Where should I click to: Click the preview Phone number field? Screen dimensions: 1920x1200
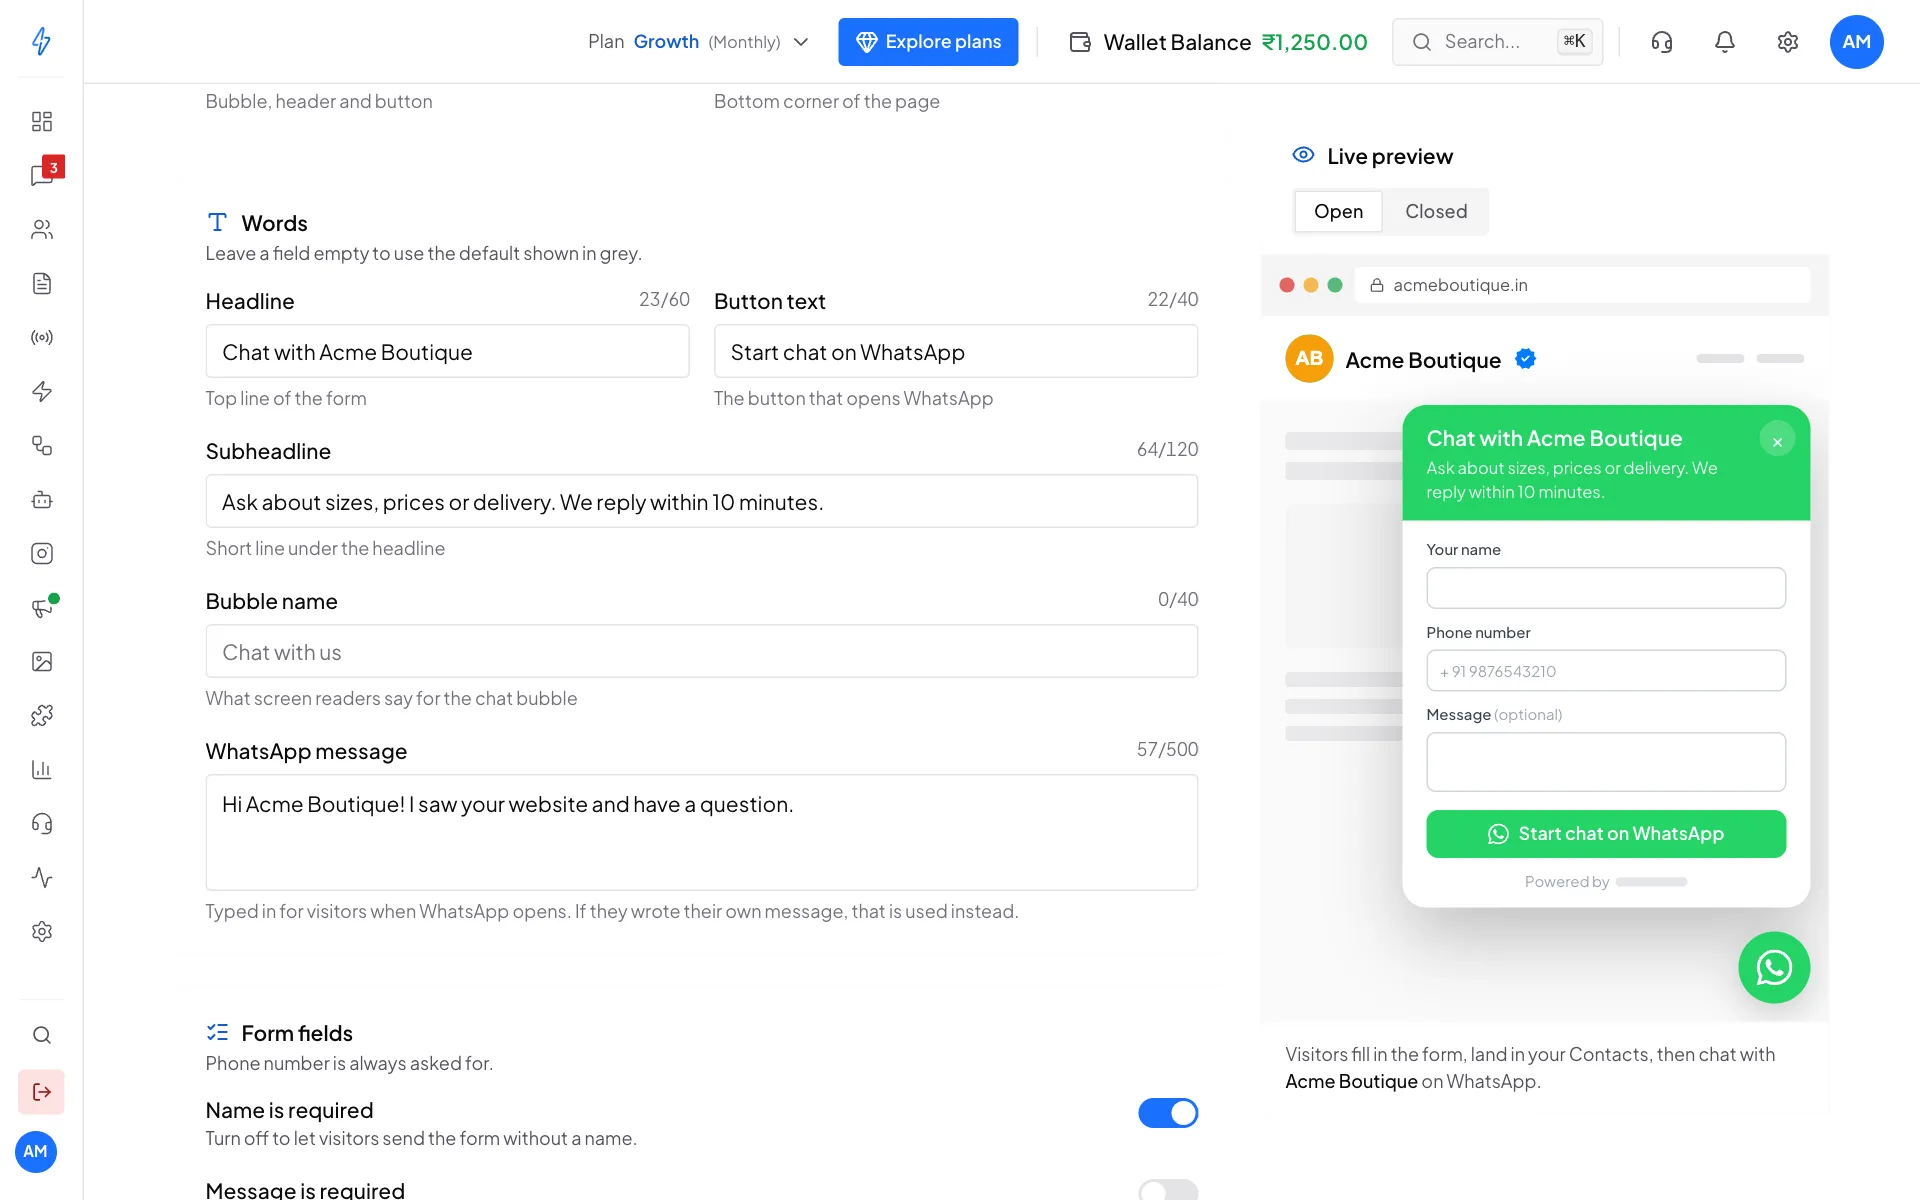pos(1606,671)
